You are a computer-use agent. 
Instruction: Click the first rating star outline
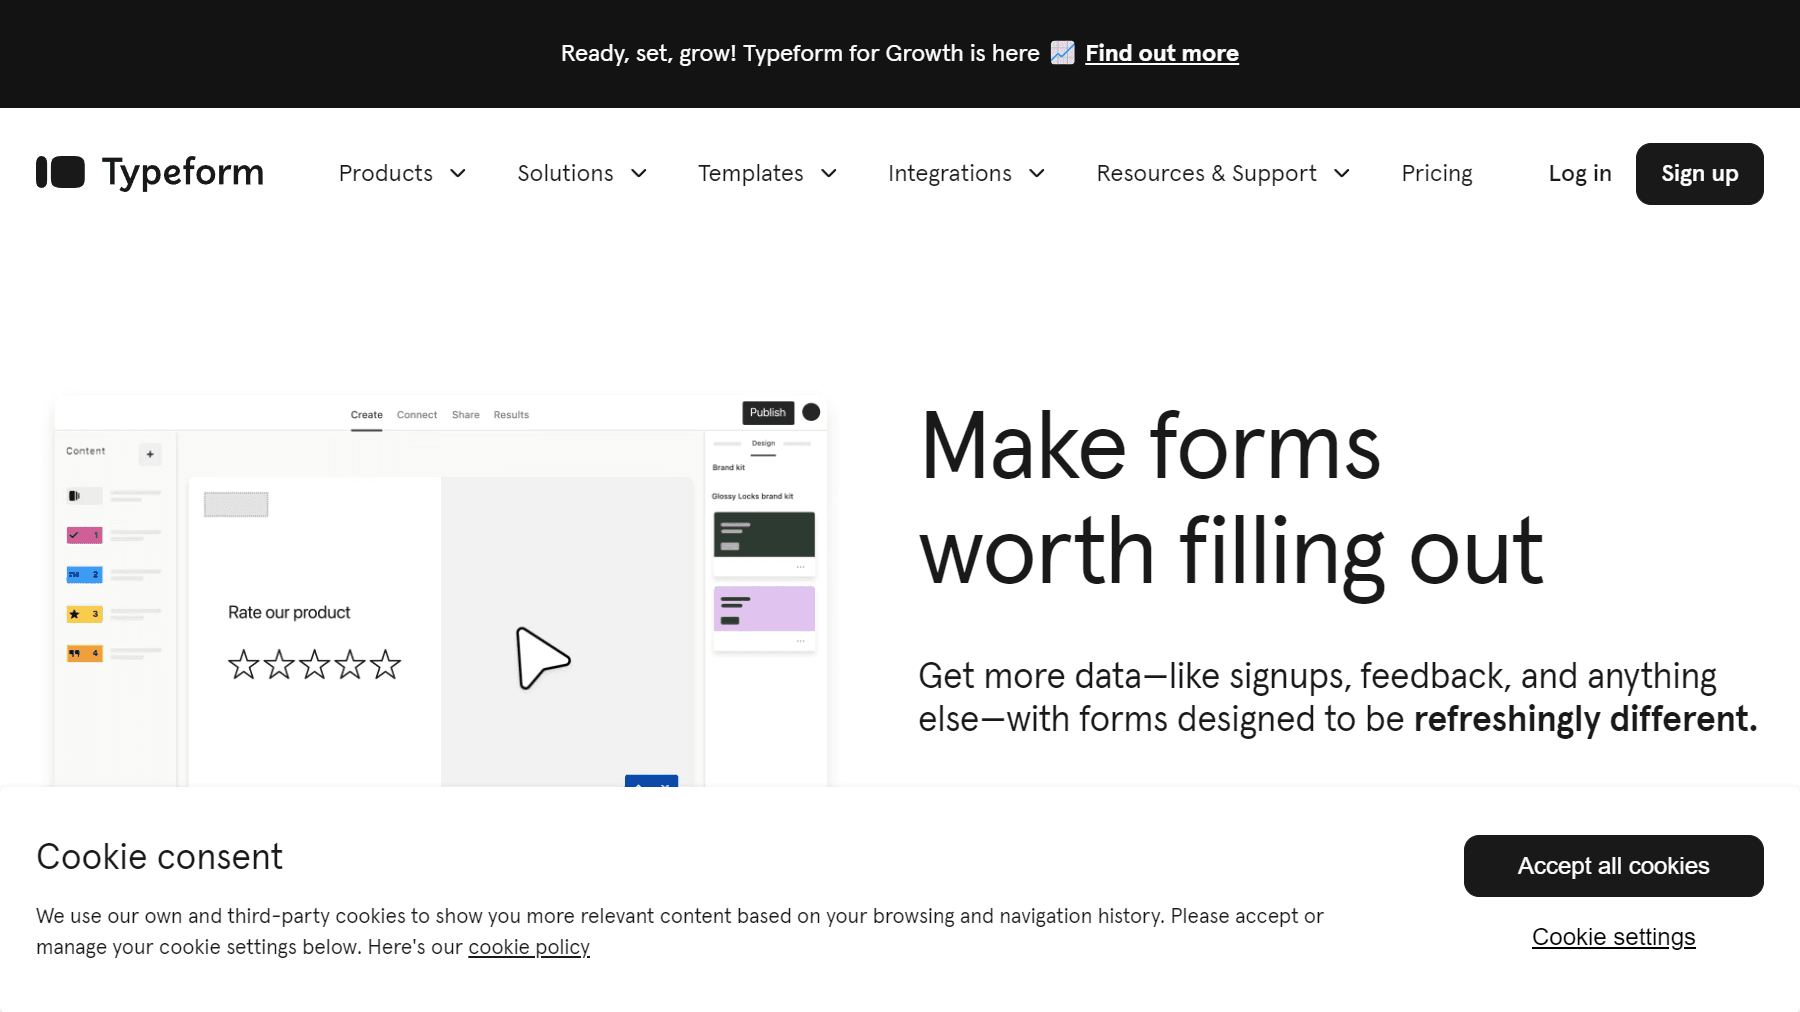(x=243, y=665)
